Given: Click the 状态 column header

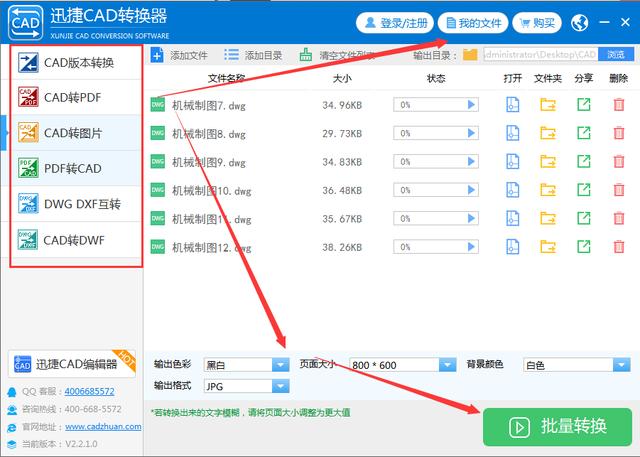Looking at the screenshot, I should (436, 78).
